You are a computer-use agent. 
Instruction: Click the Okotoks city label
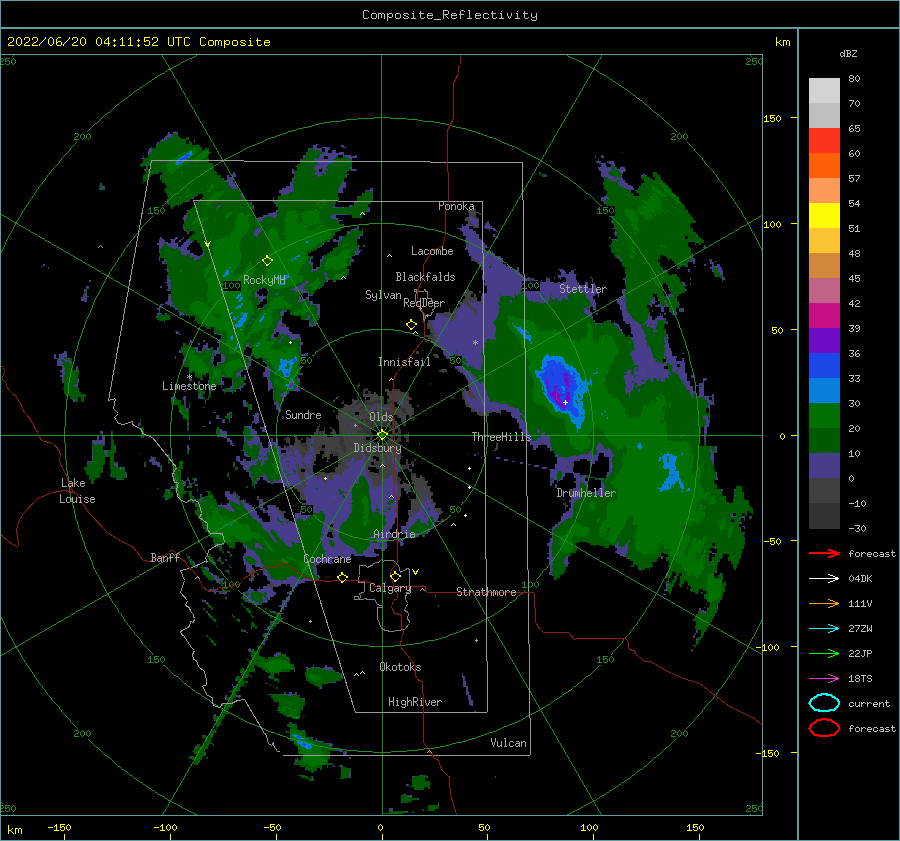[400, 667]
